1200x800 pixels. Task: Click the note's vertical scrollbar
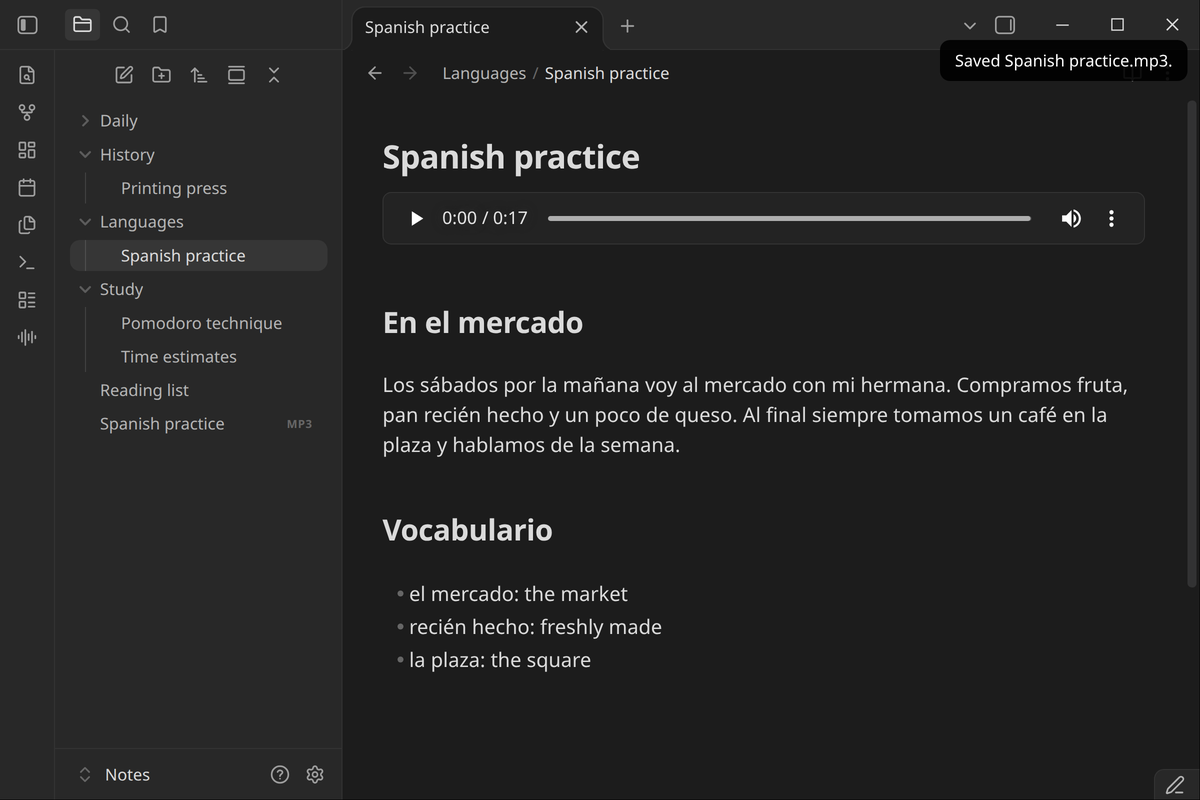pos(1191,343)
